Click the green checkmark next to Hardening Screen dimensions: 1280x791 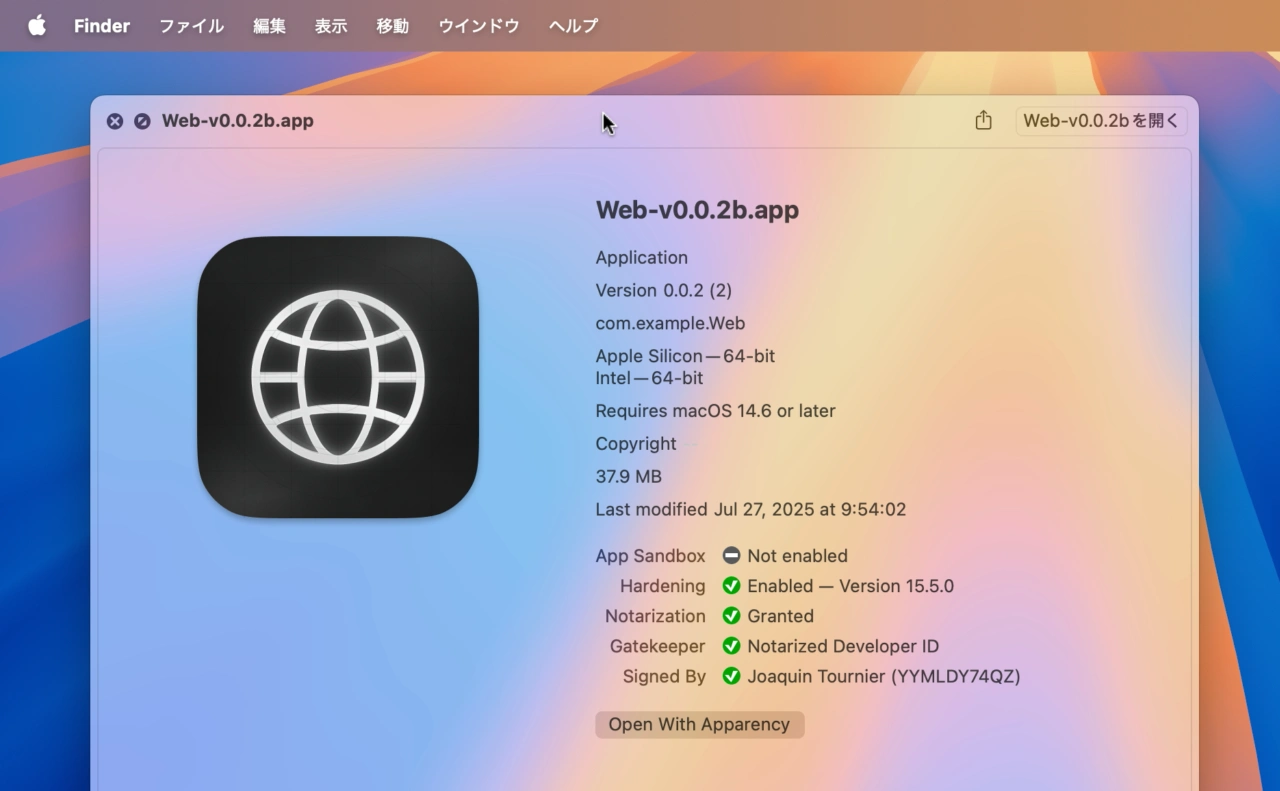click(x=731, y=586)
